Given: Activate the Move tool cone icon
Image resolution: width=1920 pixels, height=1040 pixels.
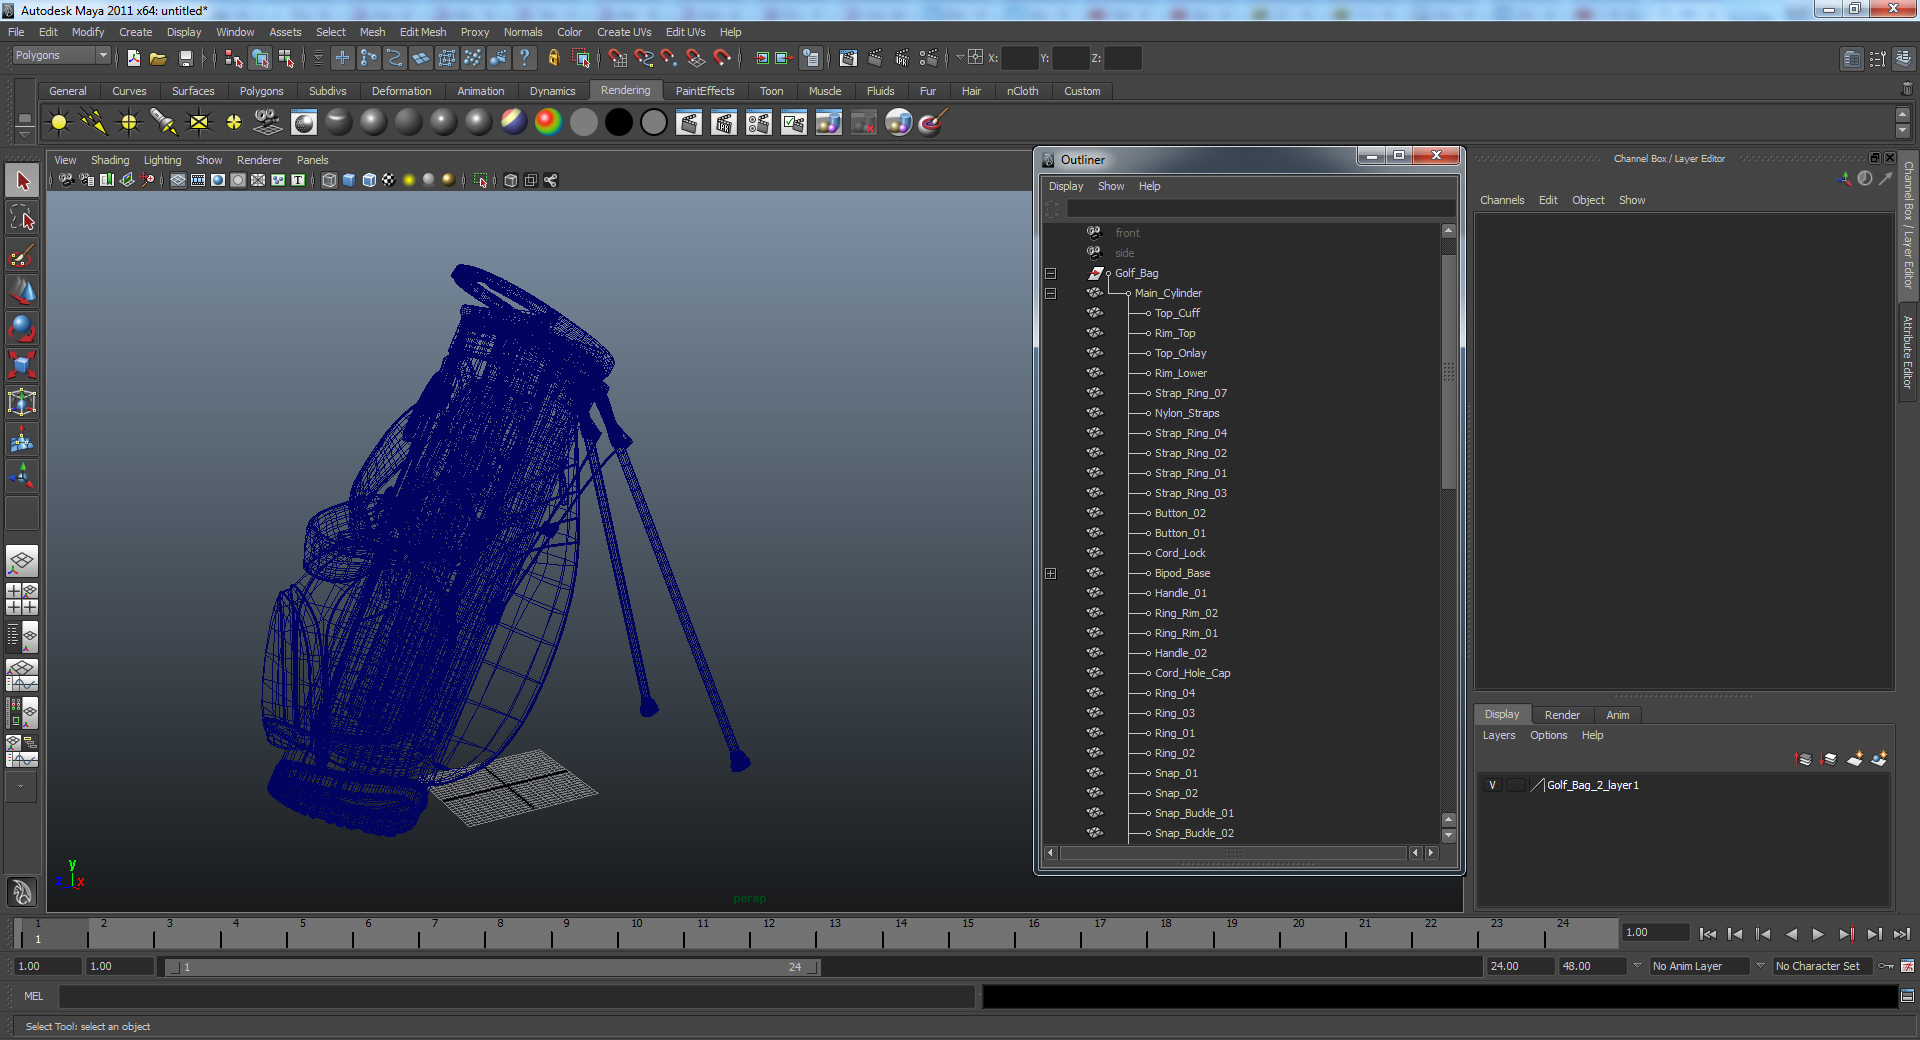Looking at the screenshot, I should (x=22, y=291).
